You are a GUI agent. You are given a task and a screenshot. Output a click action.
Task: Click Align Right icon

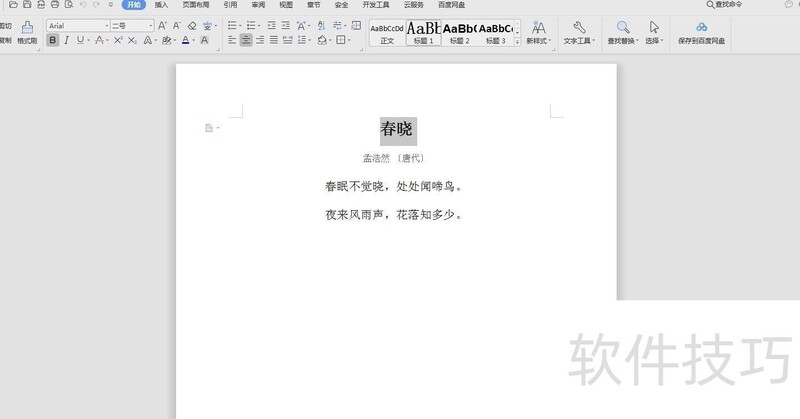pos(260,40)
